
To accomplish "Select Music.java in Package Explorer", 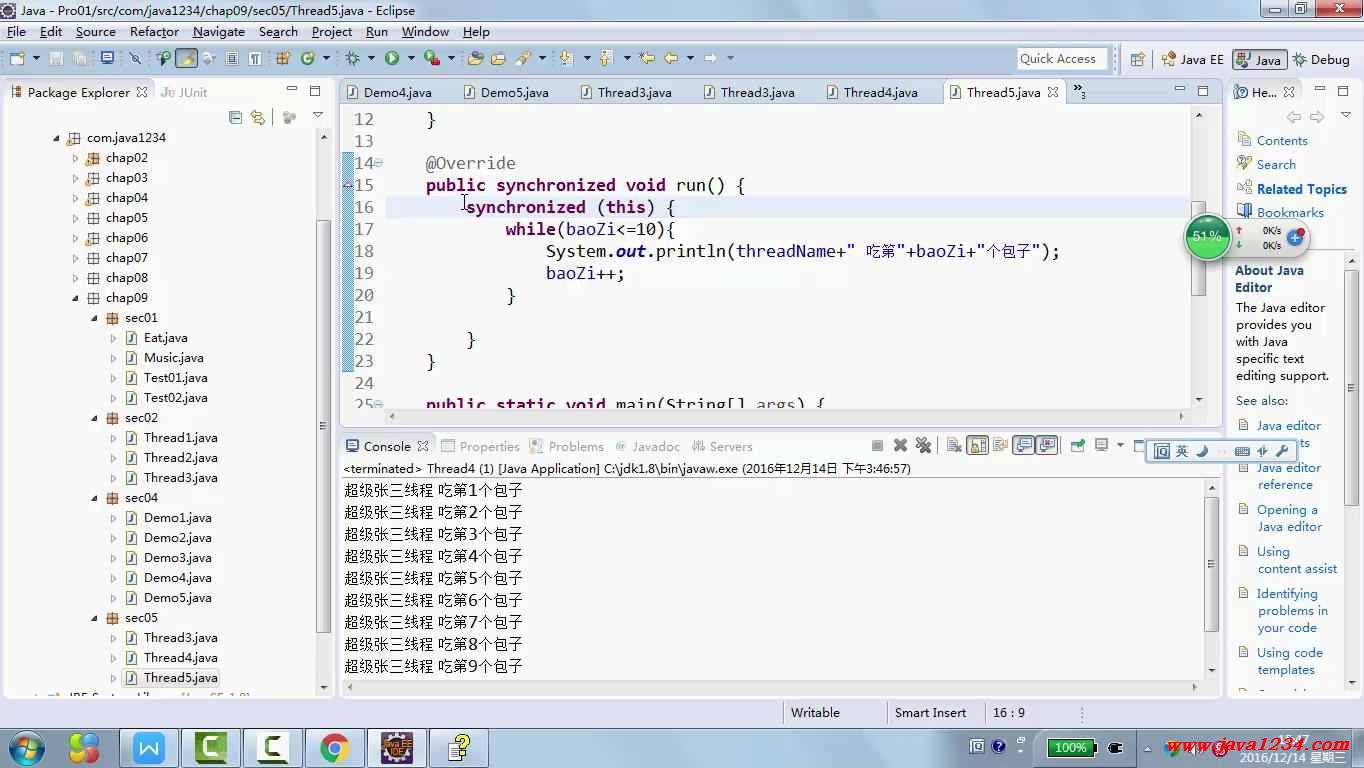I will click(173, 358).
